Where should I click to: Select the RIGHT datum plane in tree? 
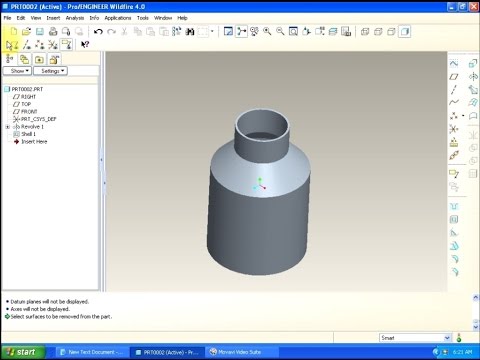28,97
